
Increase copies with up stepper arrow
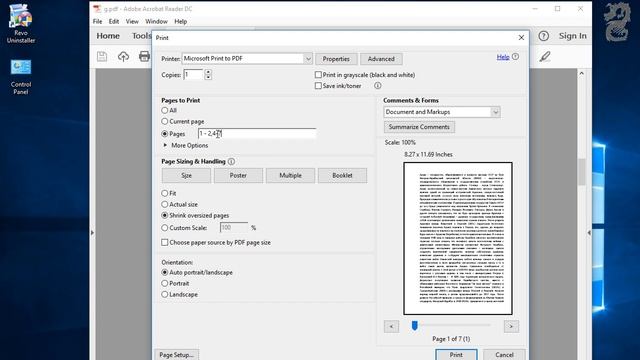[x=208, y=72]
